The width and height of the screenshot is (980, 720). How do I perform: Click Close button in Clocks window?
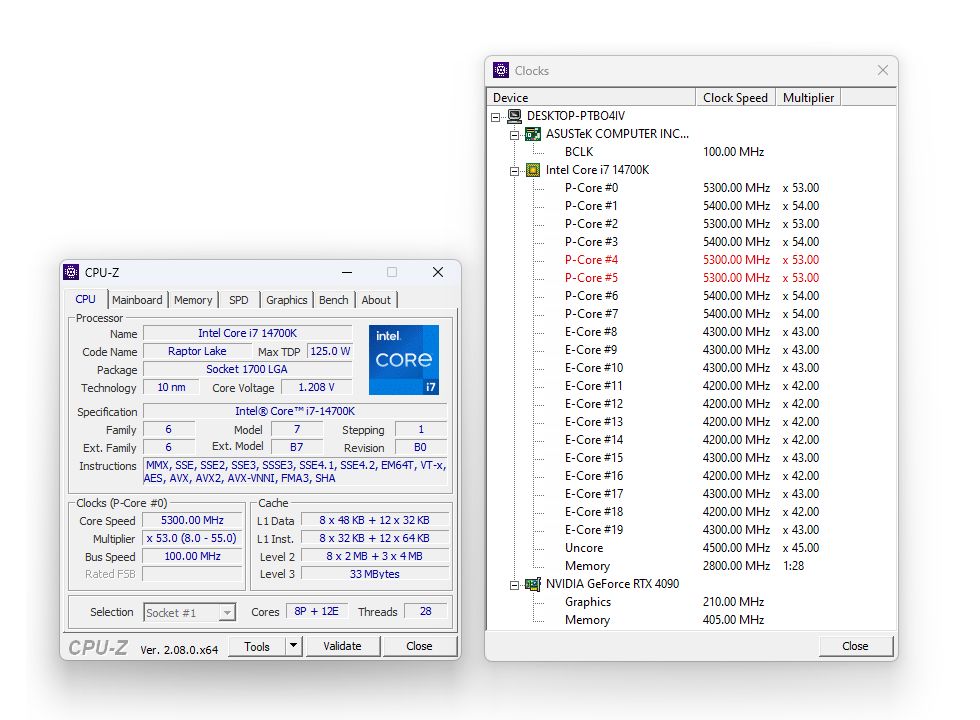point(855,646)
